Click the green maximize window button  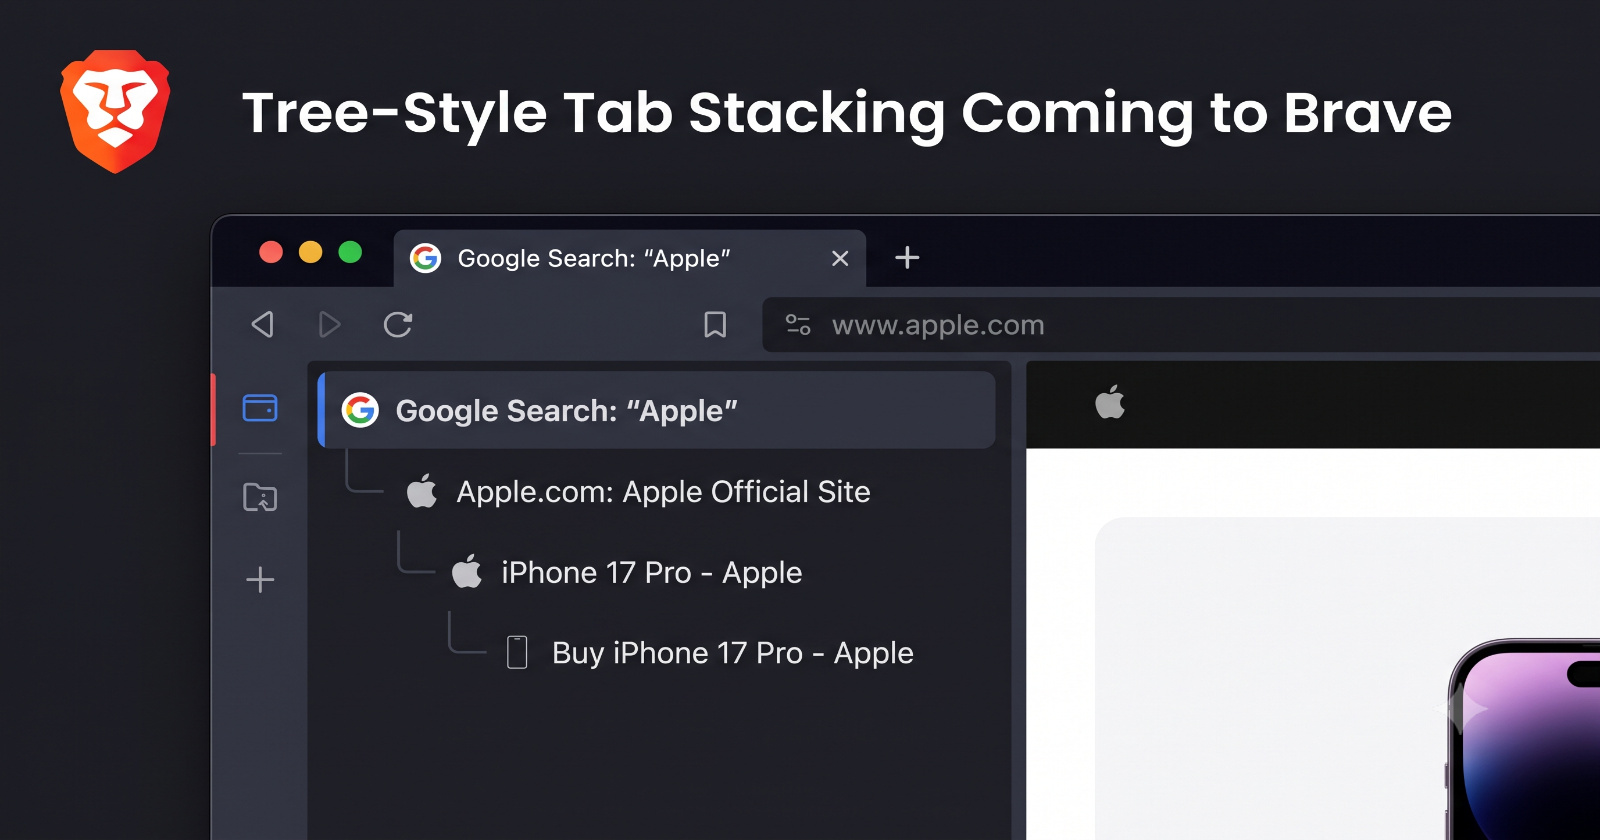coord(350,252)
